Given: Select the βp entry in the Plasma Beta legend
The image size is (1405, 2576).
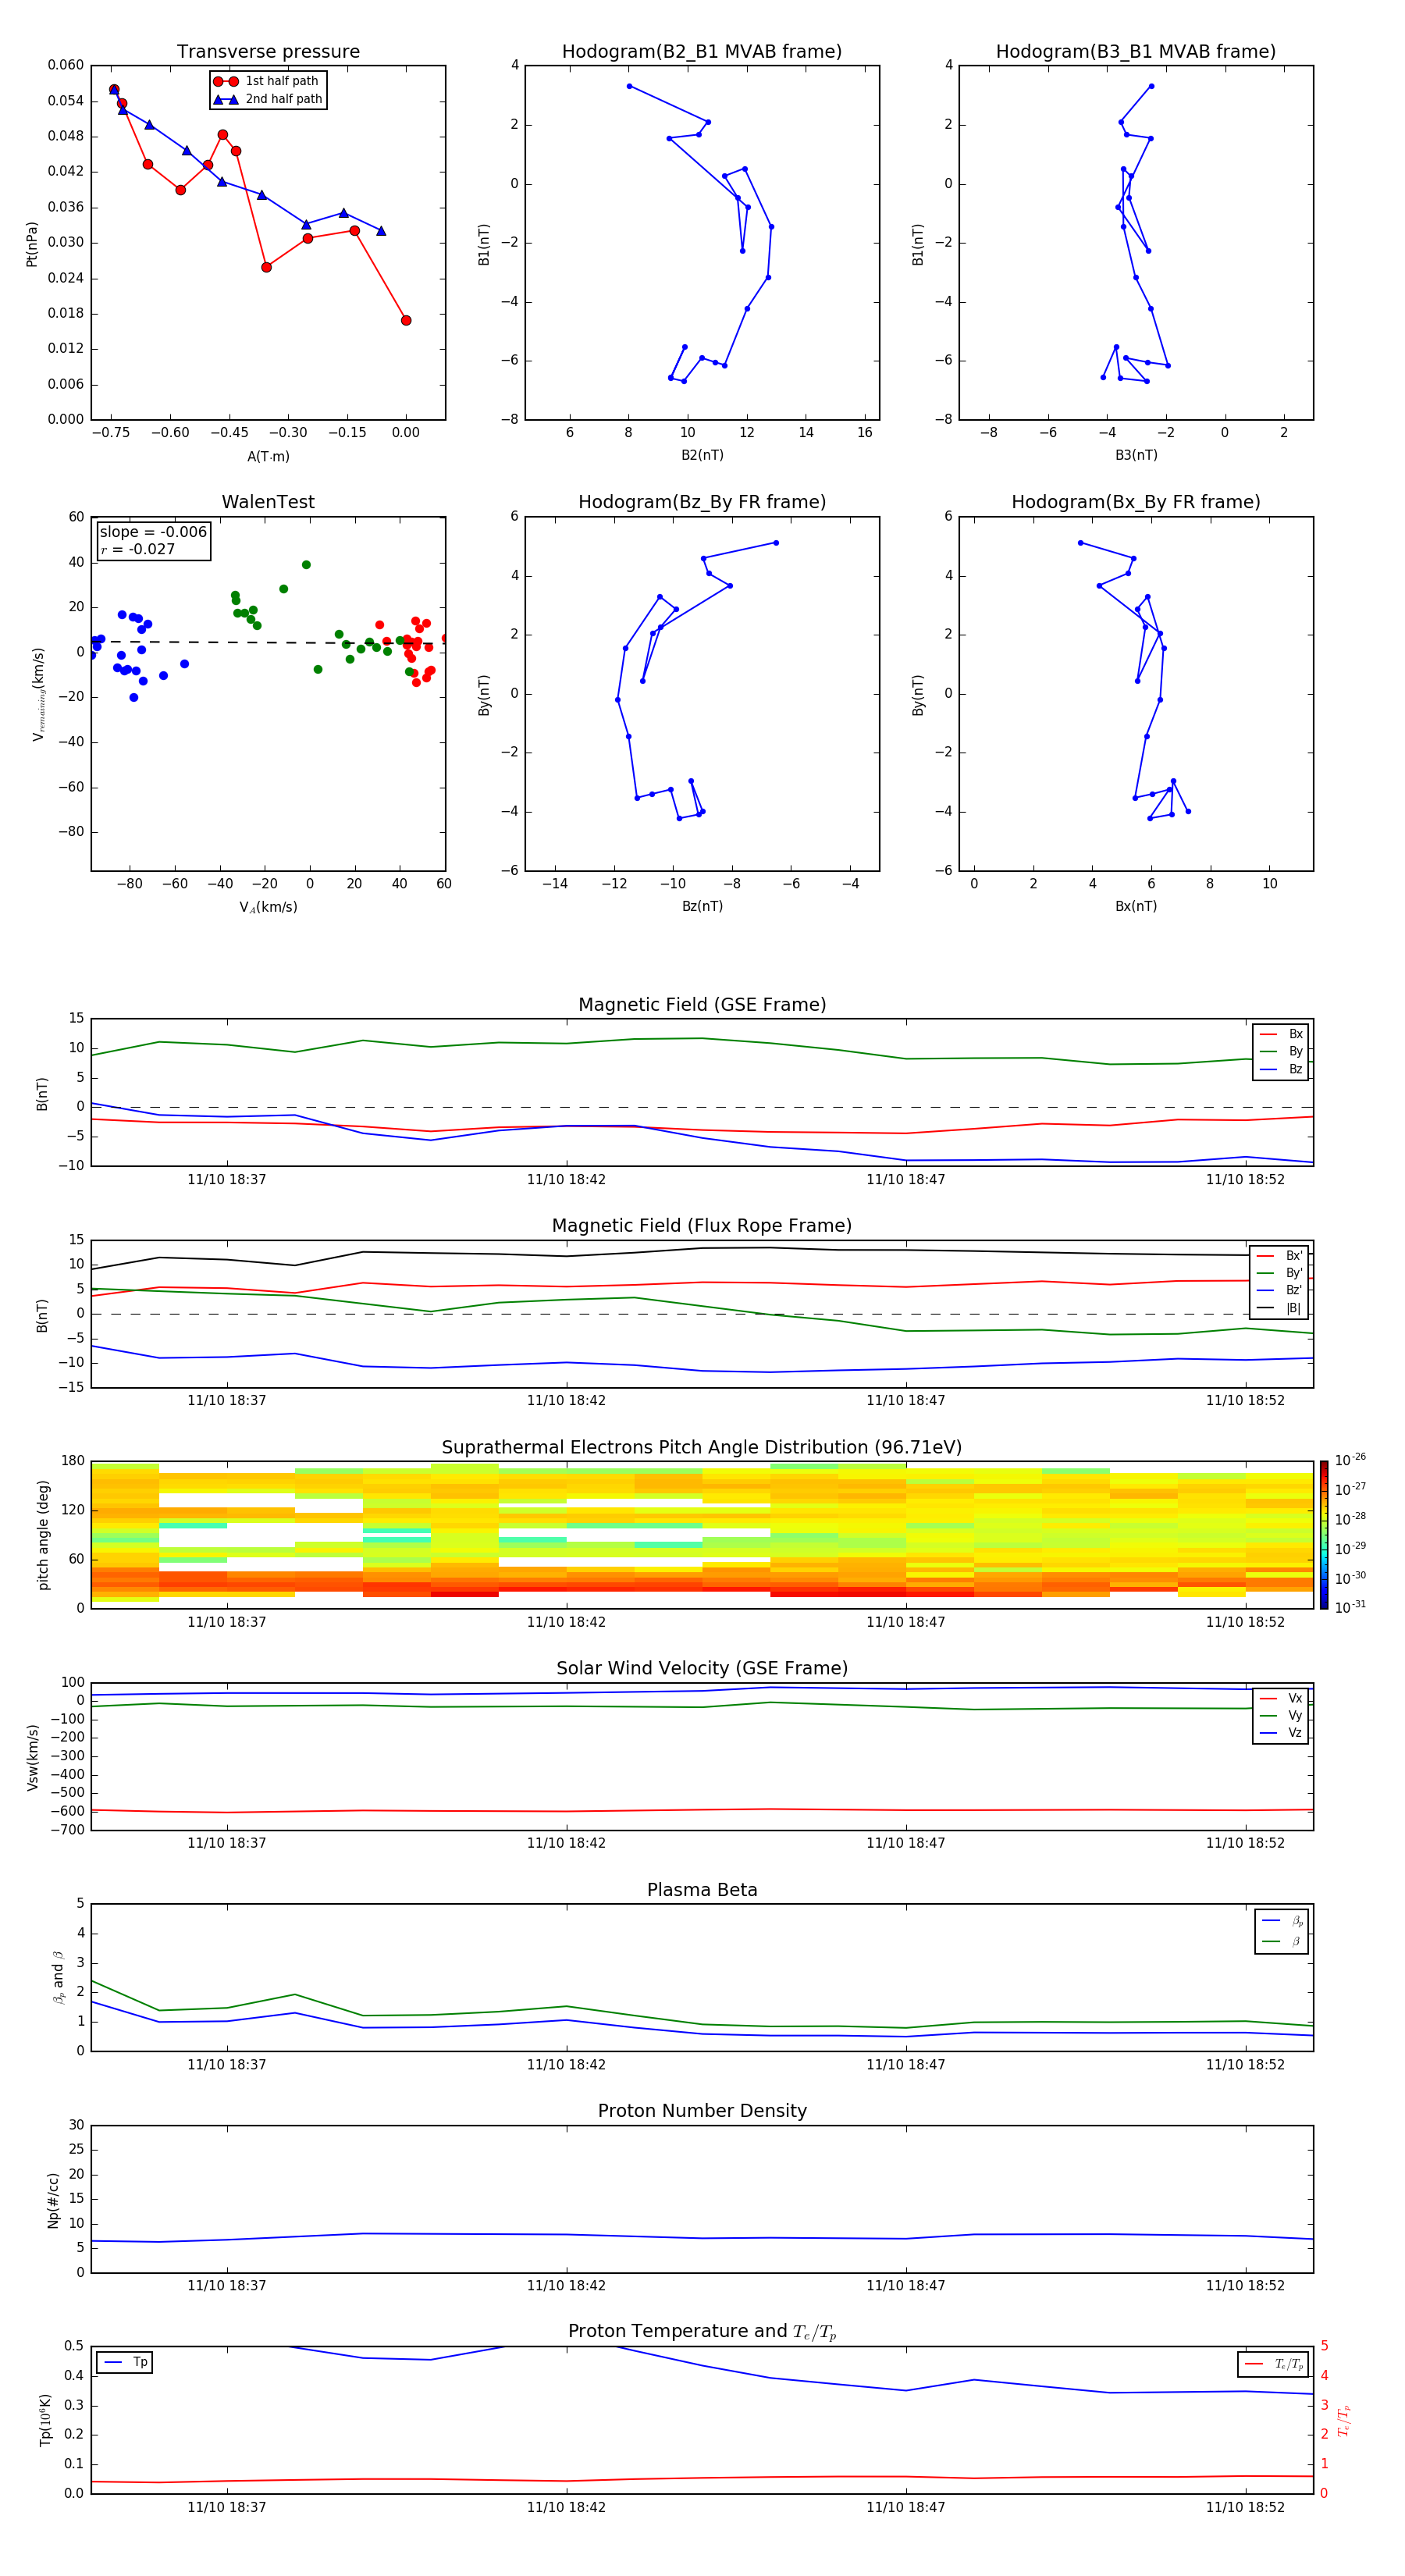Looking at the screenshot, I should [x=1282, y=1921].
